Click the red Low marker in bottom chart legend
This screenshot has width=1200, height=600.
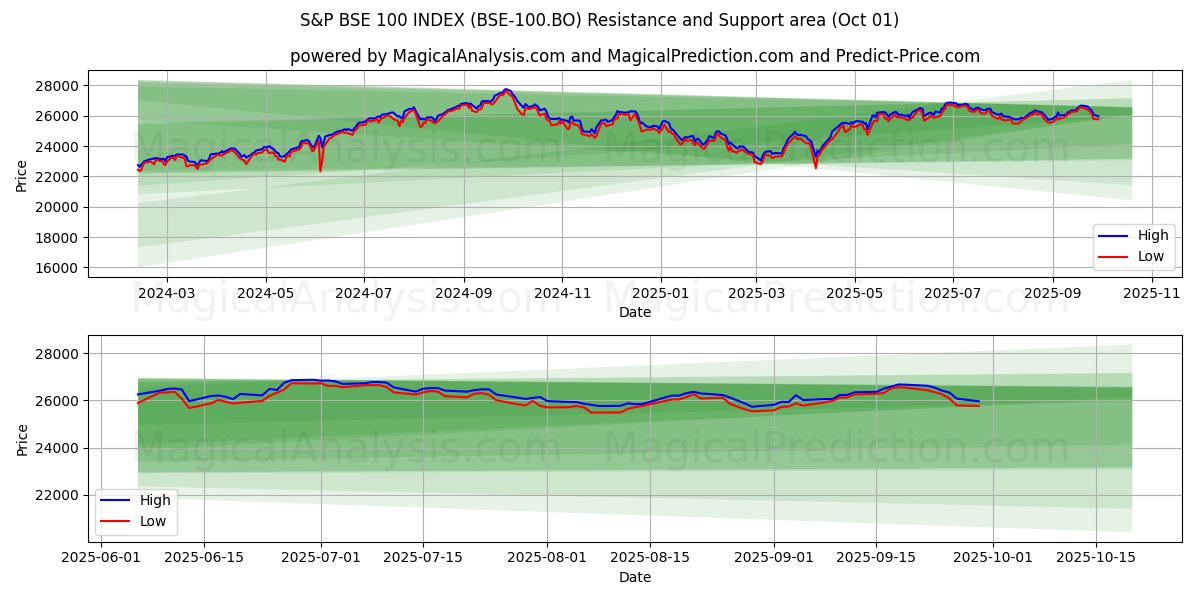point(116,521)
